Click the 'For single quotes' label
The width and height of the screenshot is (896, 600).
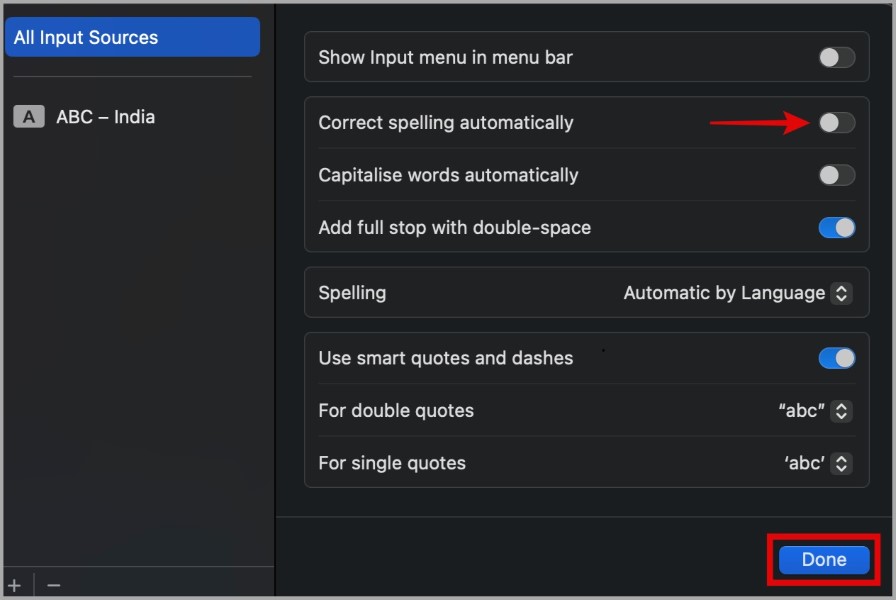pos(392,463)
